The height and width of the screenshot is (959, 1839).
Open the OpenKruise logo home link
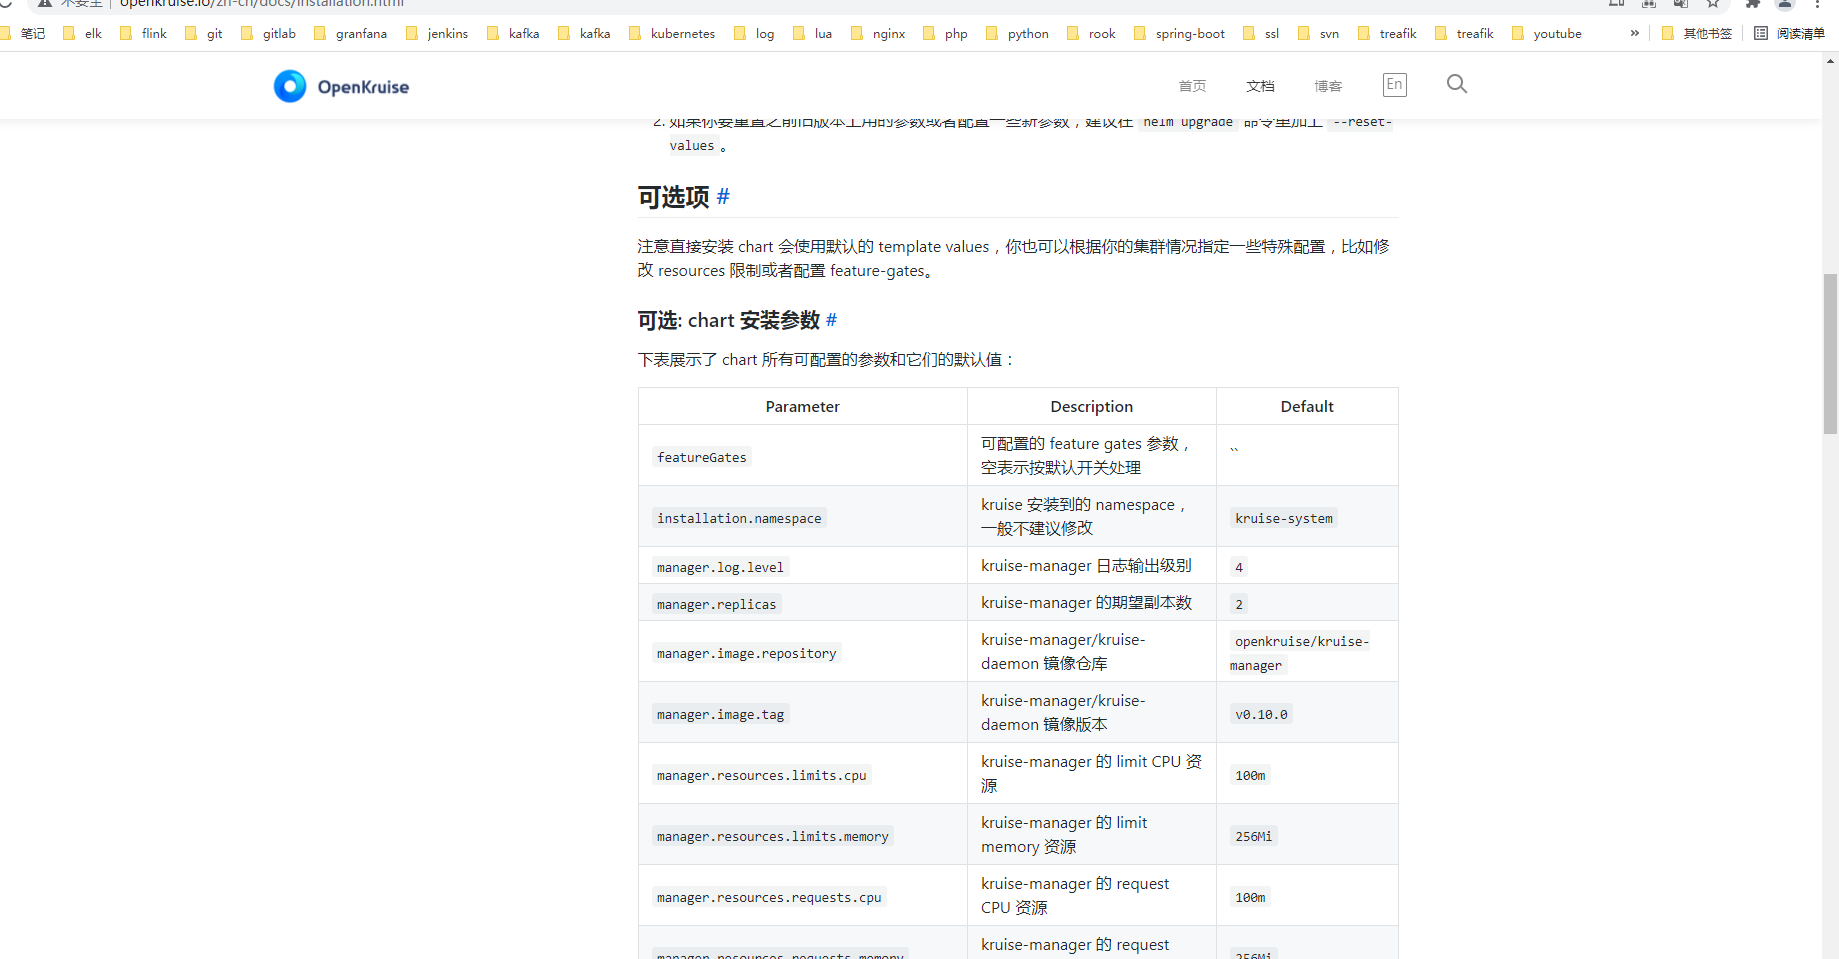341,87
